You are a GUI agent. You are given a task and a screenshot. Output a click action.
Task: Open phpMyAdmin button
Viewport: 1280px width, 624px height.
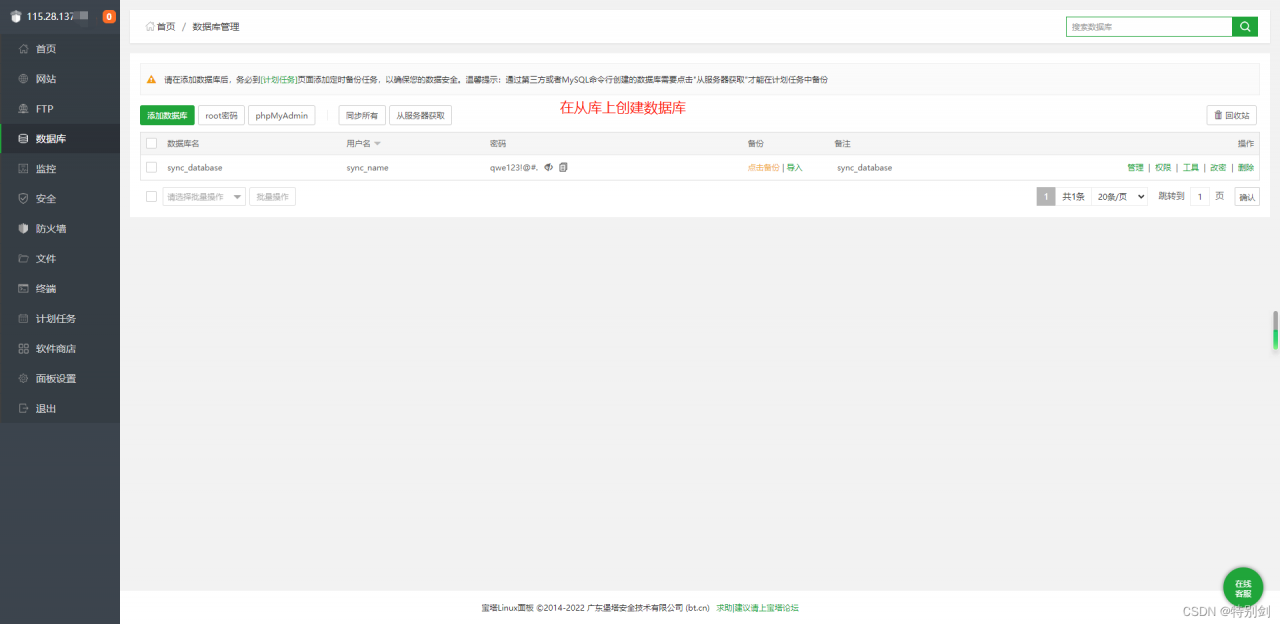[x=282, y=116]
